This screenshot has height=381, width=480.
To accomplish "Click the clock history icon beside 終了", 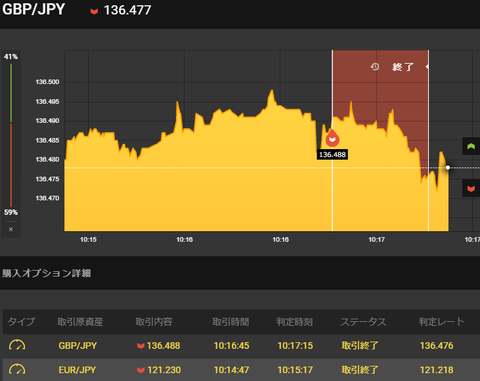I will coord(375,67).
